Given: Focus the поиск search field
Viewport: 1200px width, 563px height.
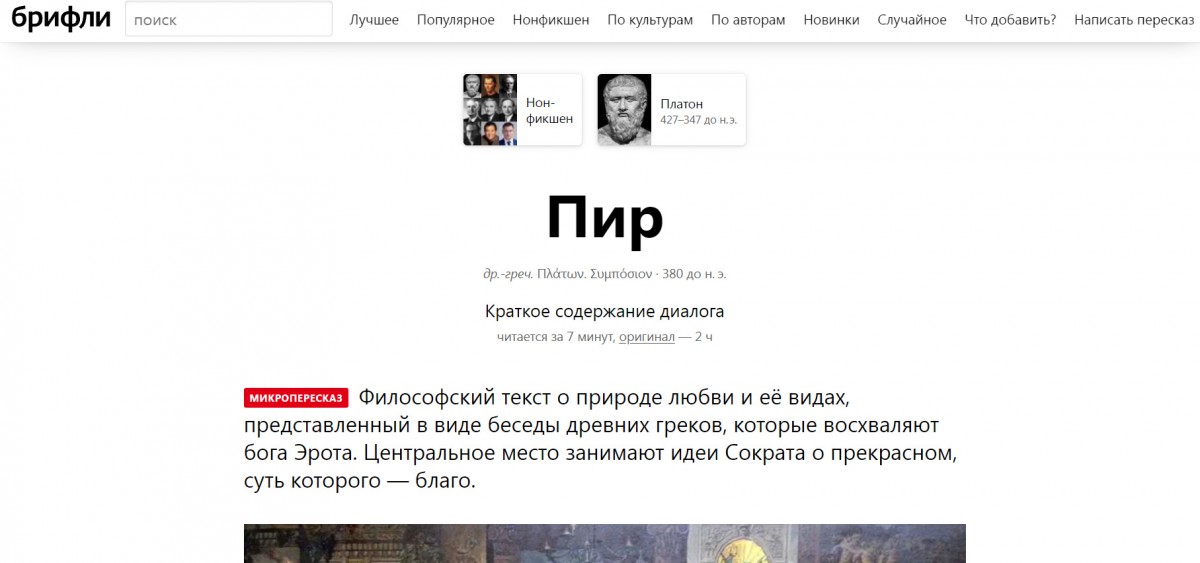Looking at the screenshot, I should pyautogui.click(x=229, y=19).
